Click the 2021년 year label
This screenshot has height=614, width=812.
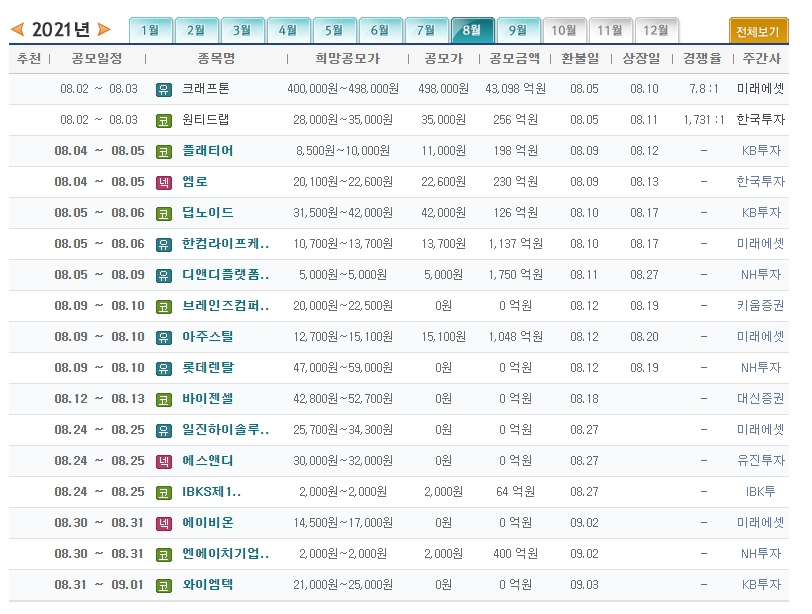coord(61,30)
